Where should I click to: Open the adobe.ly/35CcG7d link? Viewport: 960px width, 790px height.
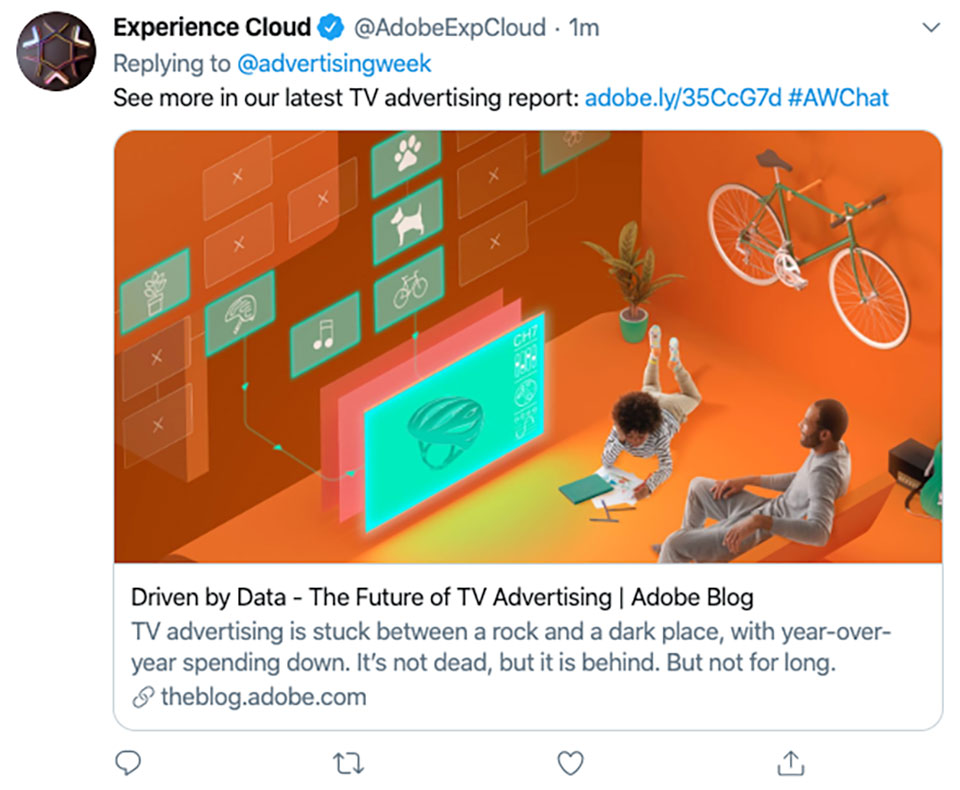[x=683, y=98]
